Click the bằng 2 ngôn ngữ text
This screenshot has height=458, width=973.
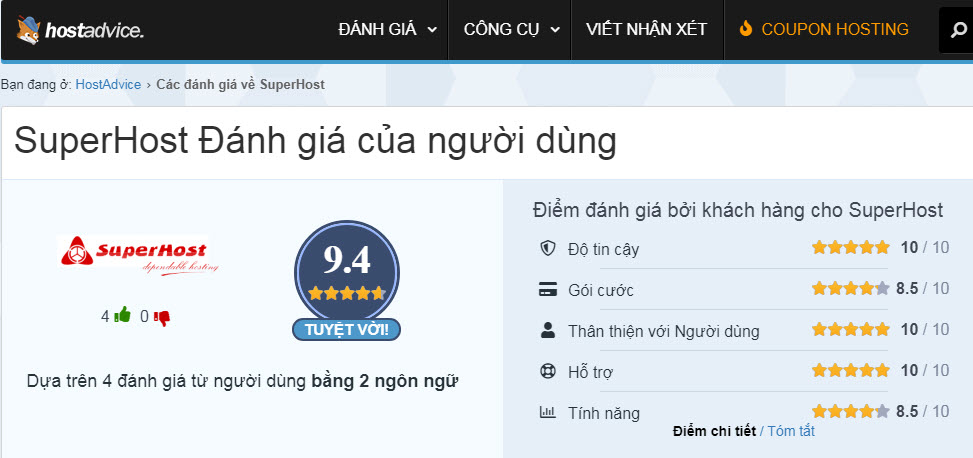pyautogui.click(x=385, y=381)
